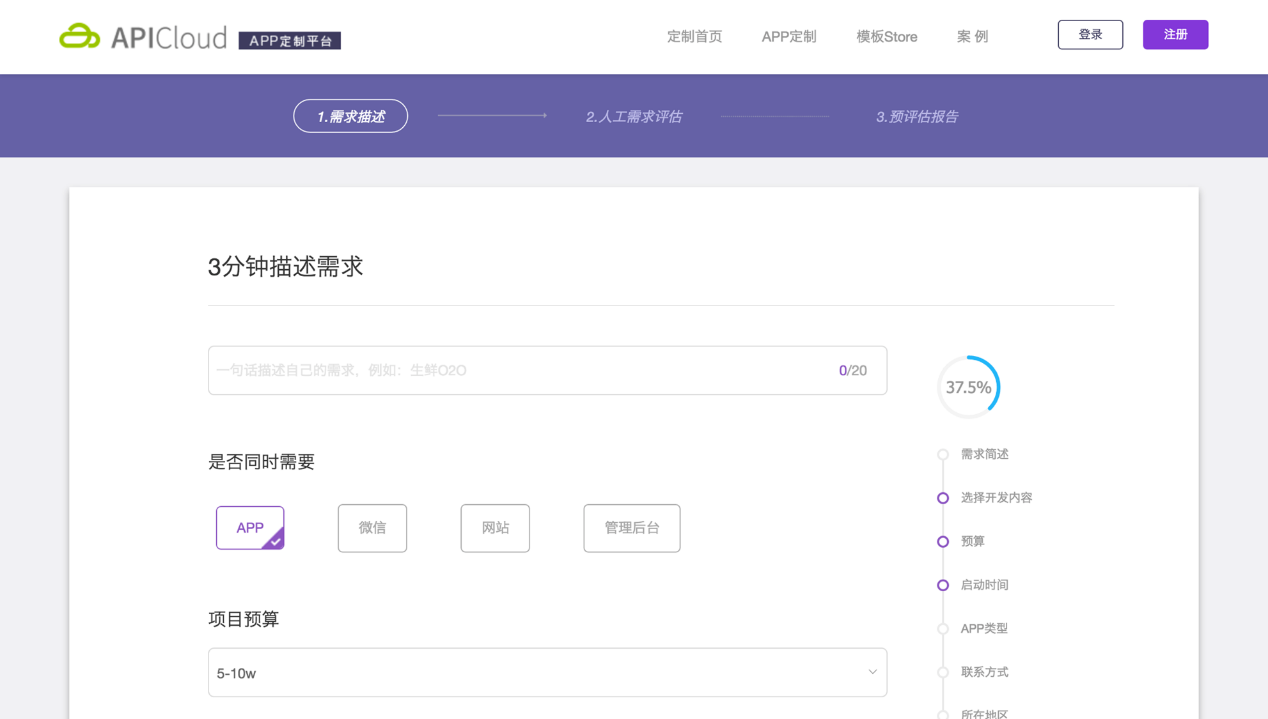The height and width of the screenshot is (719, 1268).
Task: Focus the one-sentence requirement input field
Action: [x=547, y=370]
